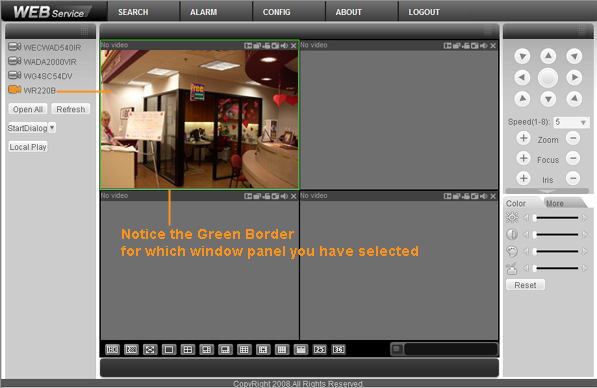Switch to the four-window grid layout
This screenshot has height=388, width=597.
188,350
